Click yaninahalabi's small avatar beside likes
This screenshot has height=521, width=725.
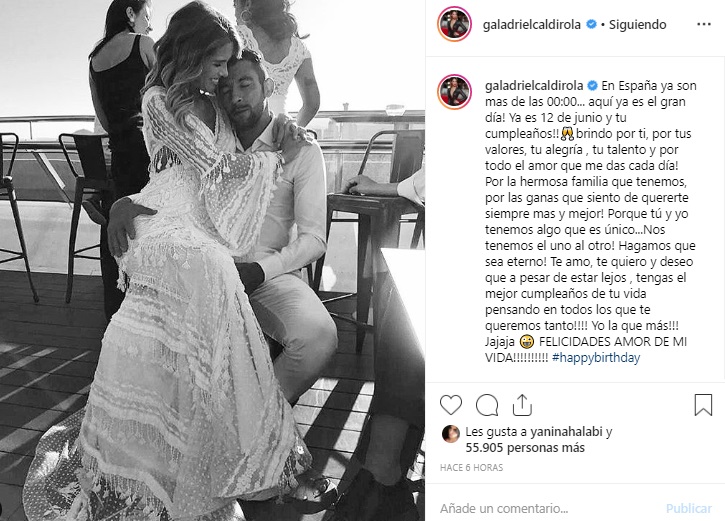[451, 434]
